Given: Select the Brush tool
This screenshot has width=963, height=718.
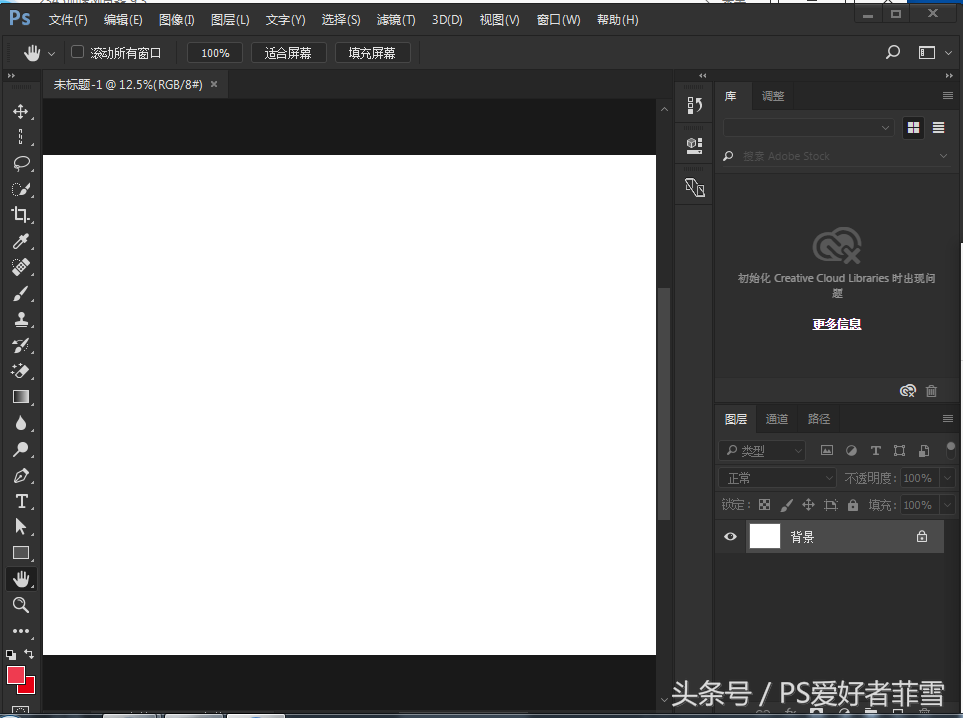Looking at the screenshot, I should pos(21,294).
